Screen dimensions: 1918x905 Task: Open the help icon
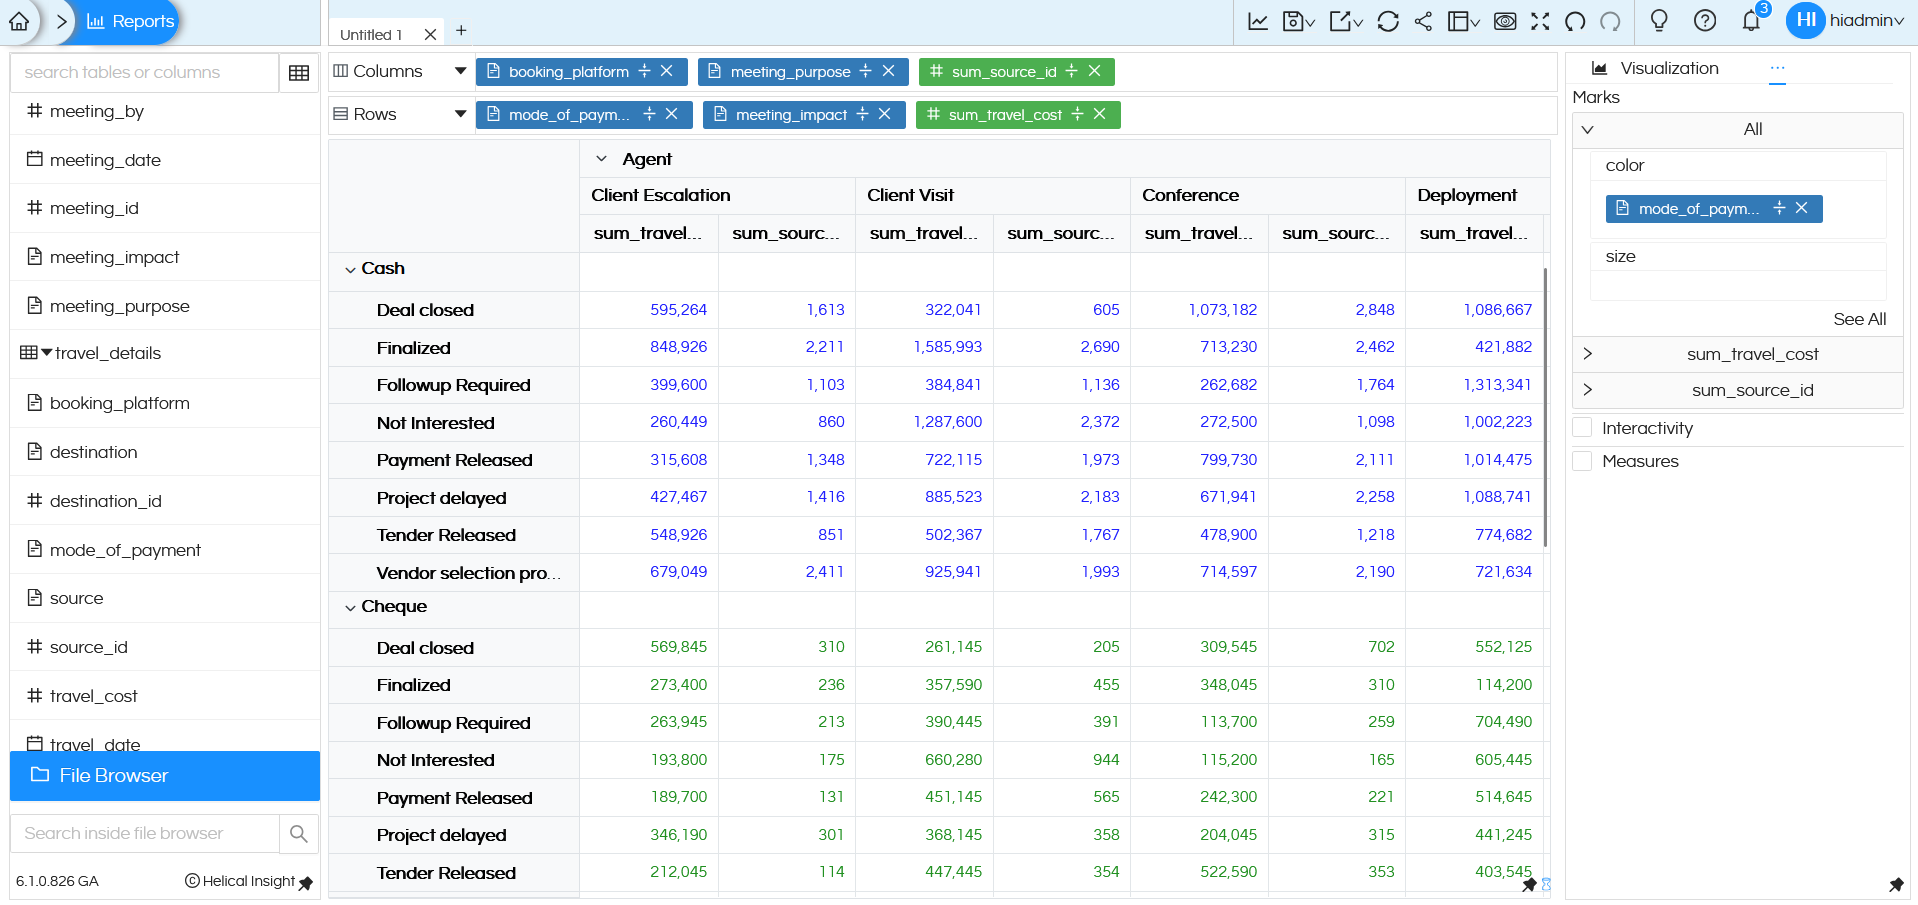[x=1704, y=21]
